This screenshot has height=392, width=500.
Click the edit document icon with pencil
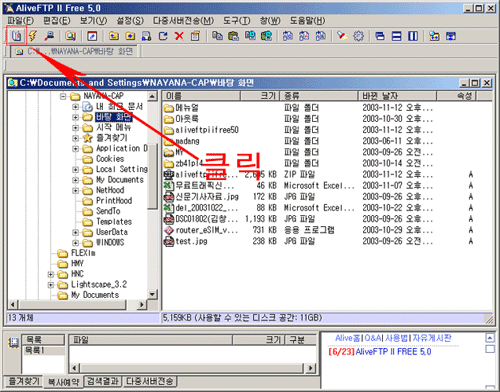coord(92,36)
